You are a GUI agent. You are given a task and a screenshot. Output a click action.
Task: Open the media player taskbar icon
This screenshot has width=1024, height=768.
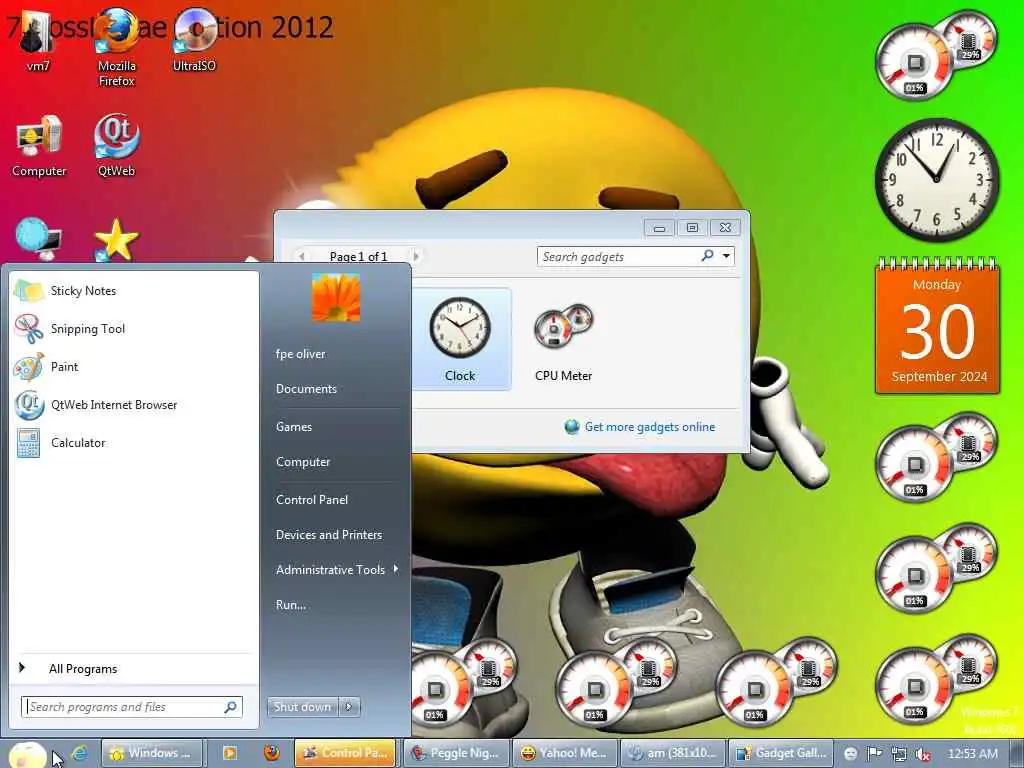(x=230, y=753)
